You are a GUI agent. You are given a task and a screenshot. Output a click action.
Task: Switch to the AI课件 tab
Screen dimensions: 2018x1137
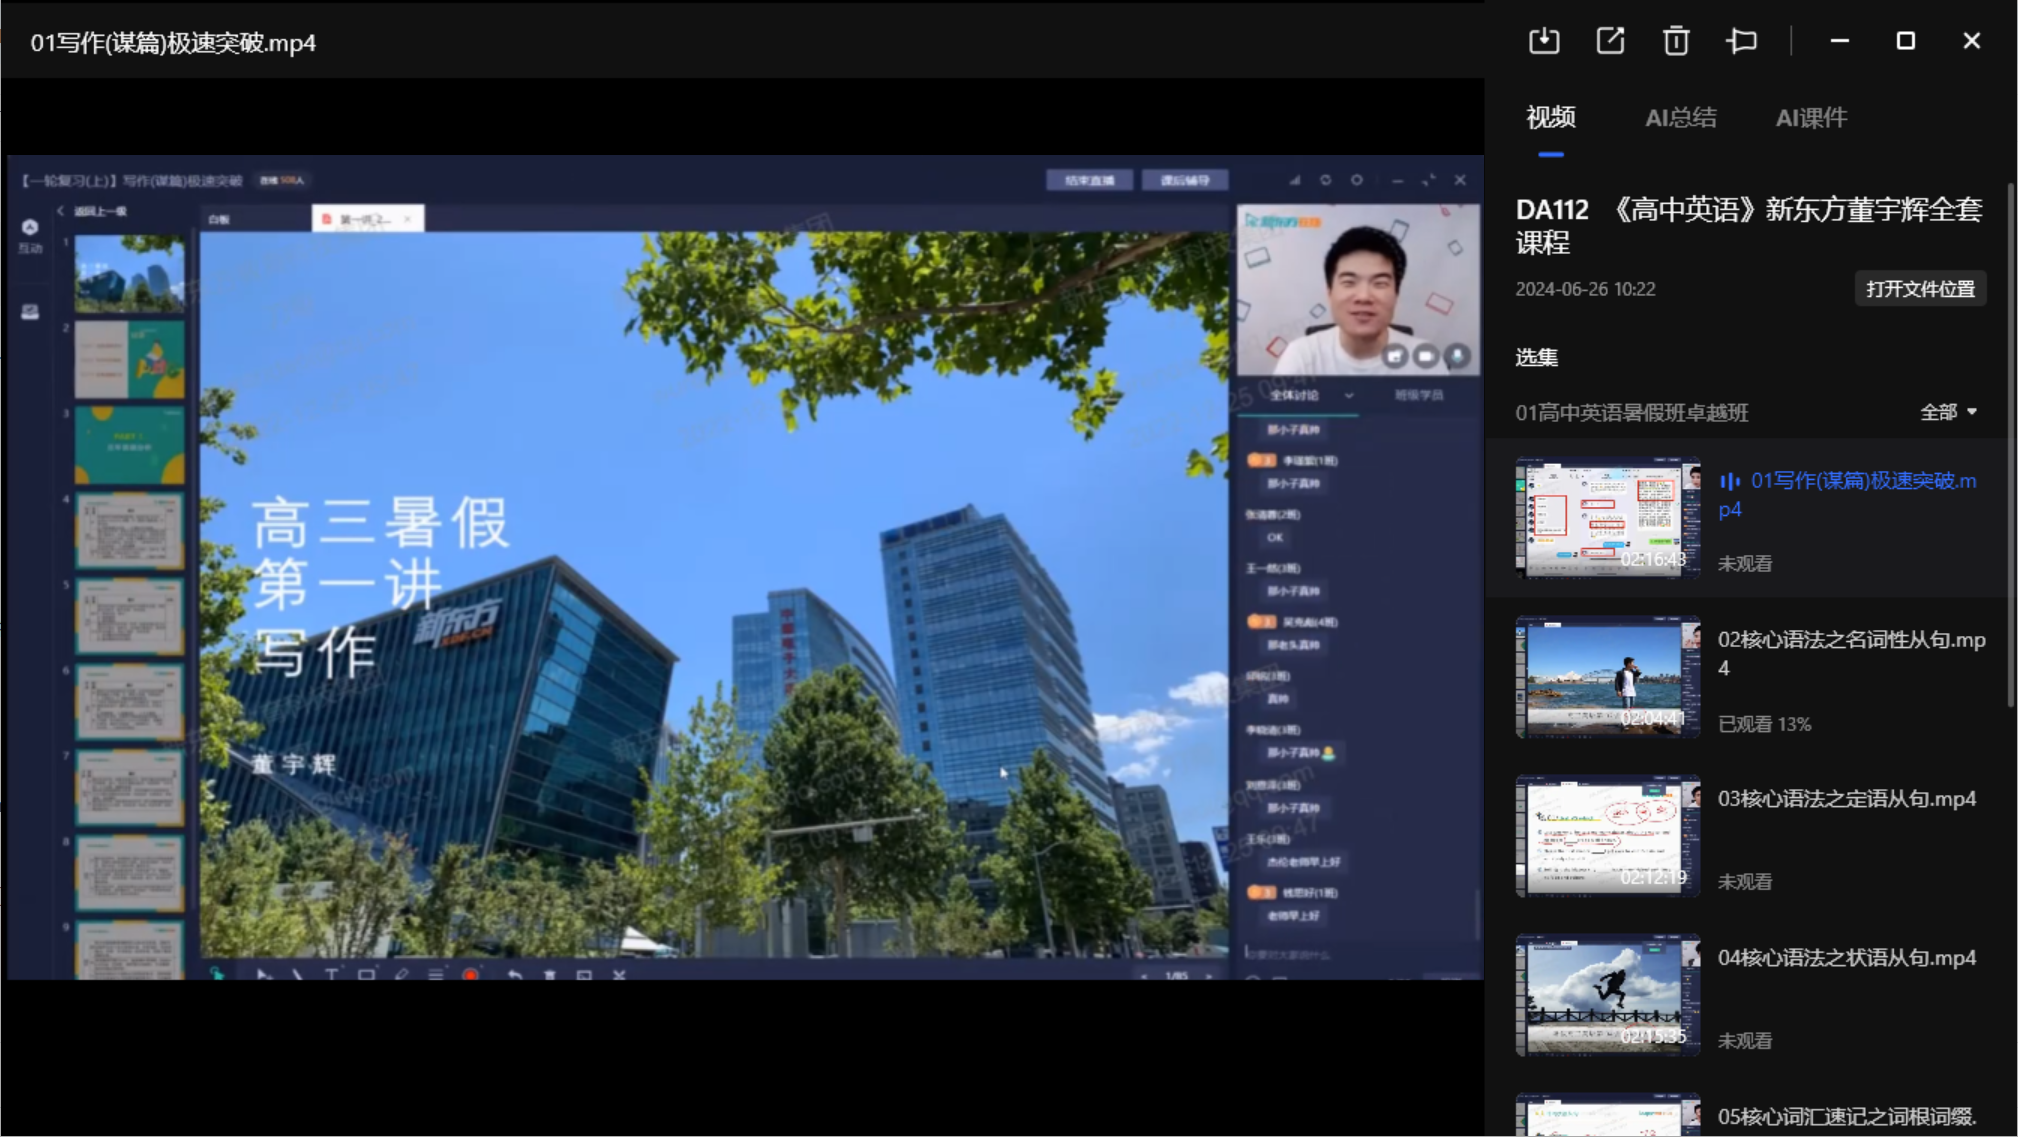click(1811, 118)
